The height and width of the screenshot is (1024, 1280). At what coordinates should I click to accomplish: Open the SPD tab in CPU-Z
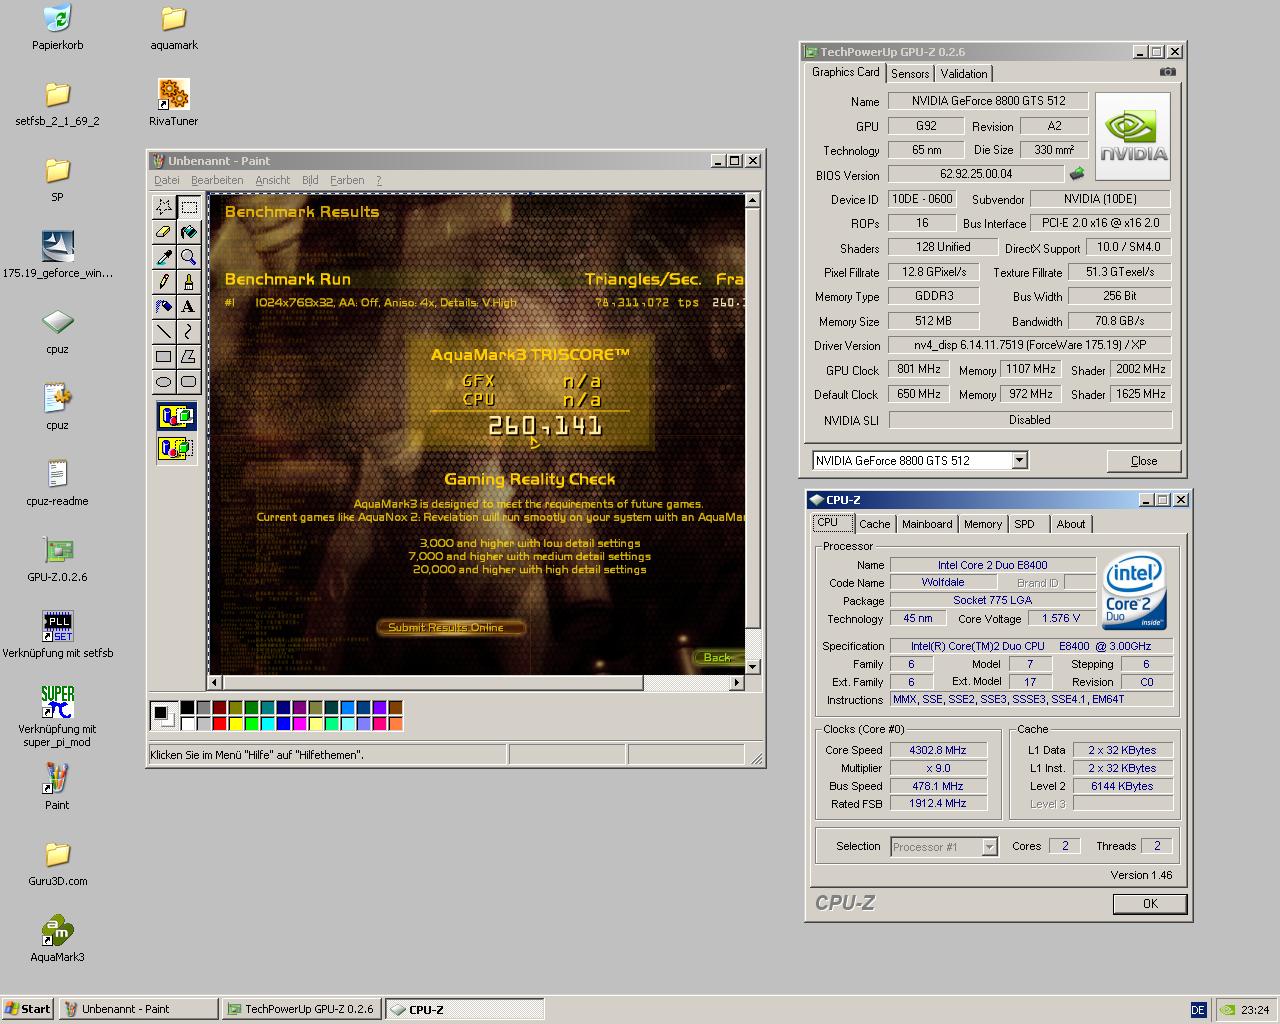point(1024,524)
